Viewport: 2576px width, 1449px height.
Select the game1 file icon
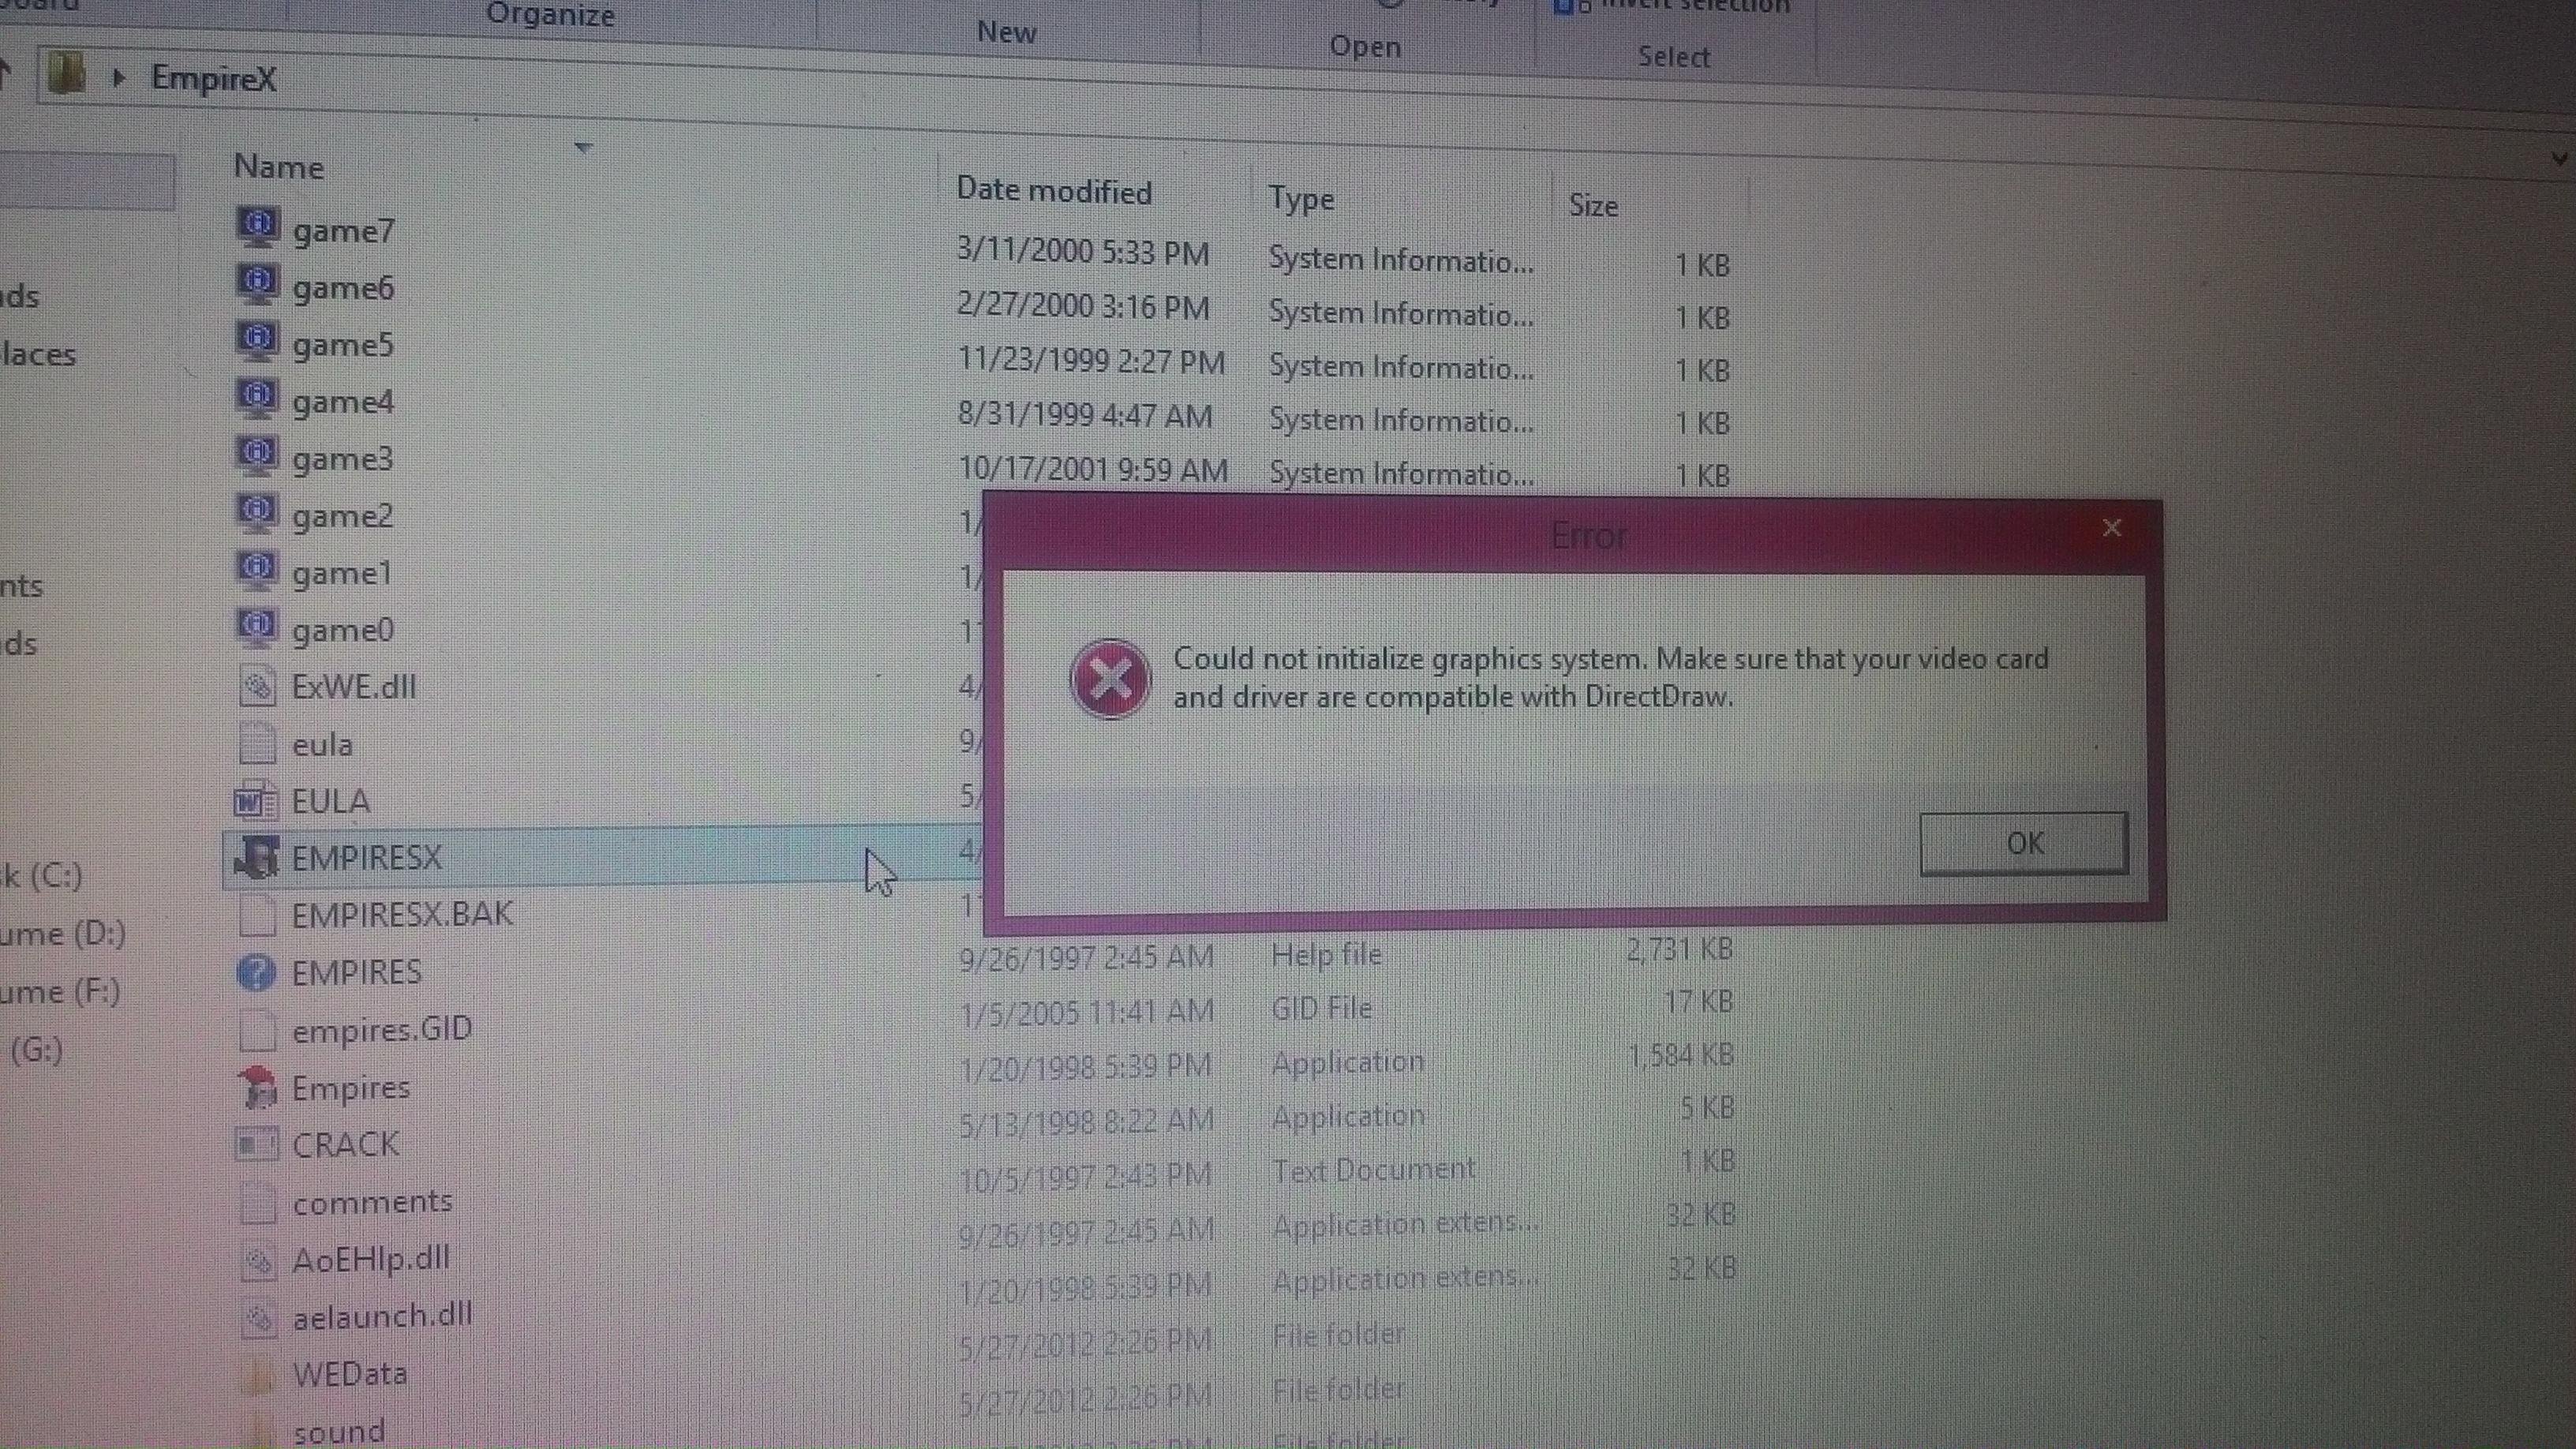(x=257, y=570)
